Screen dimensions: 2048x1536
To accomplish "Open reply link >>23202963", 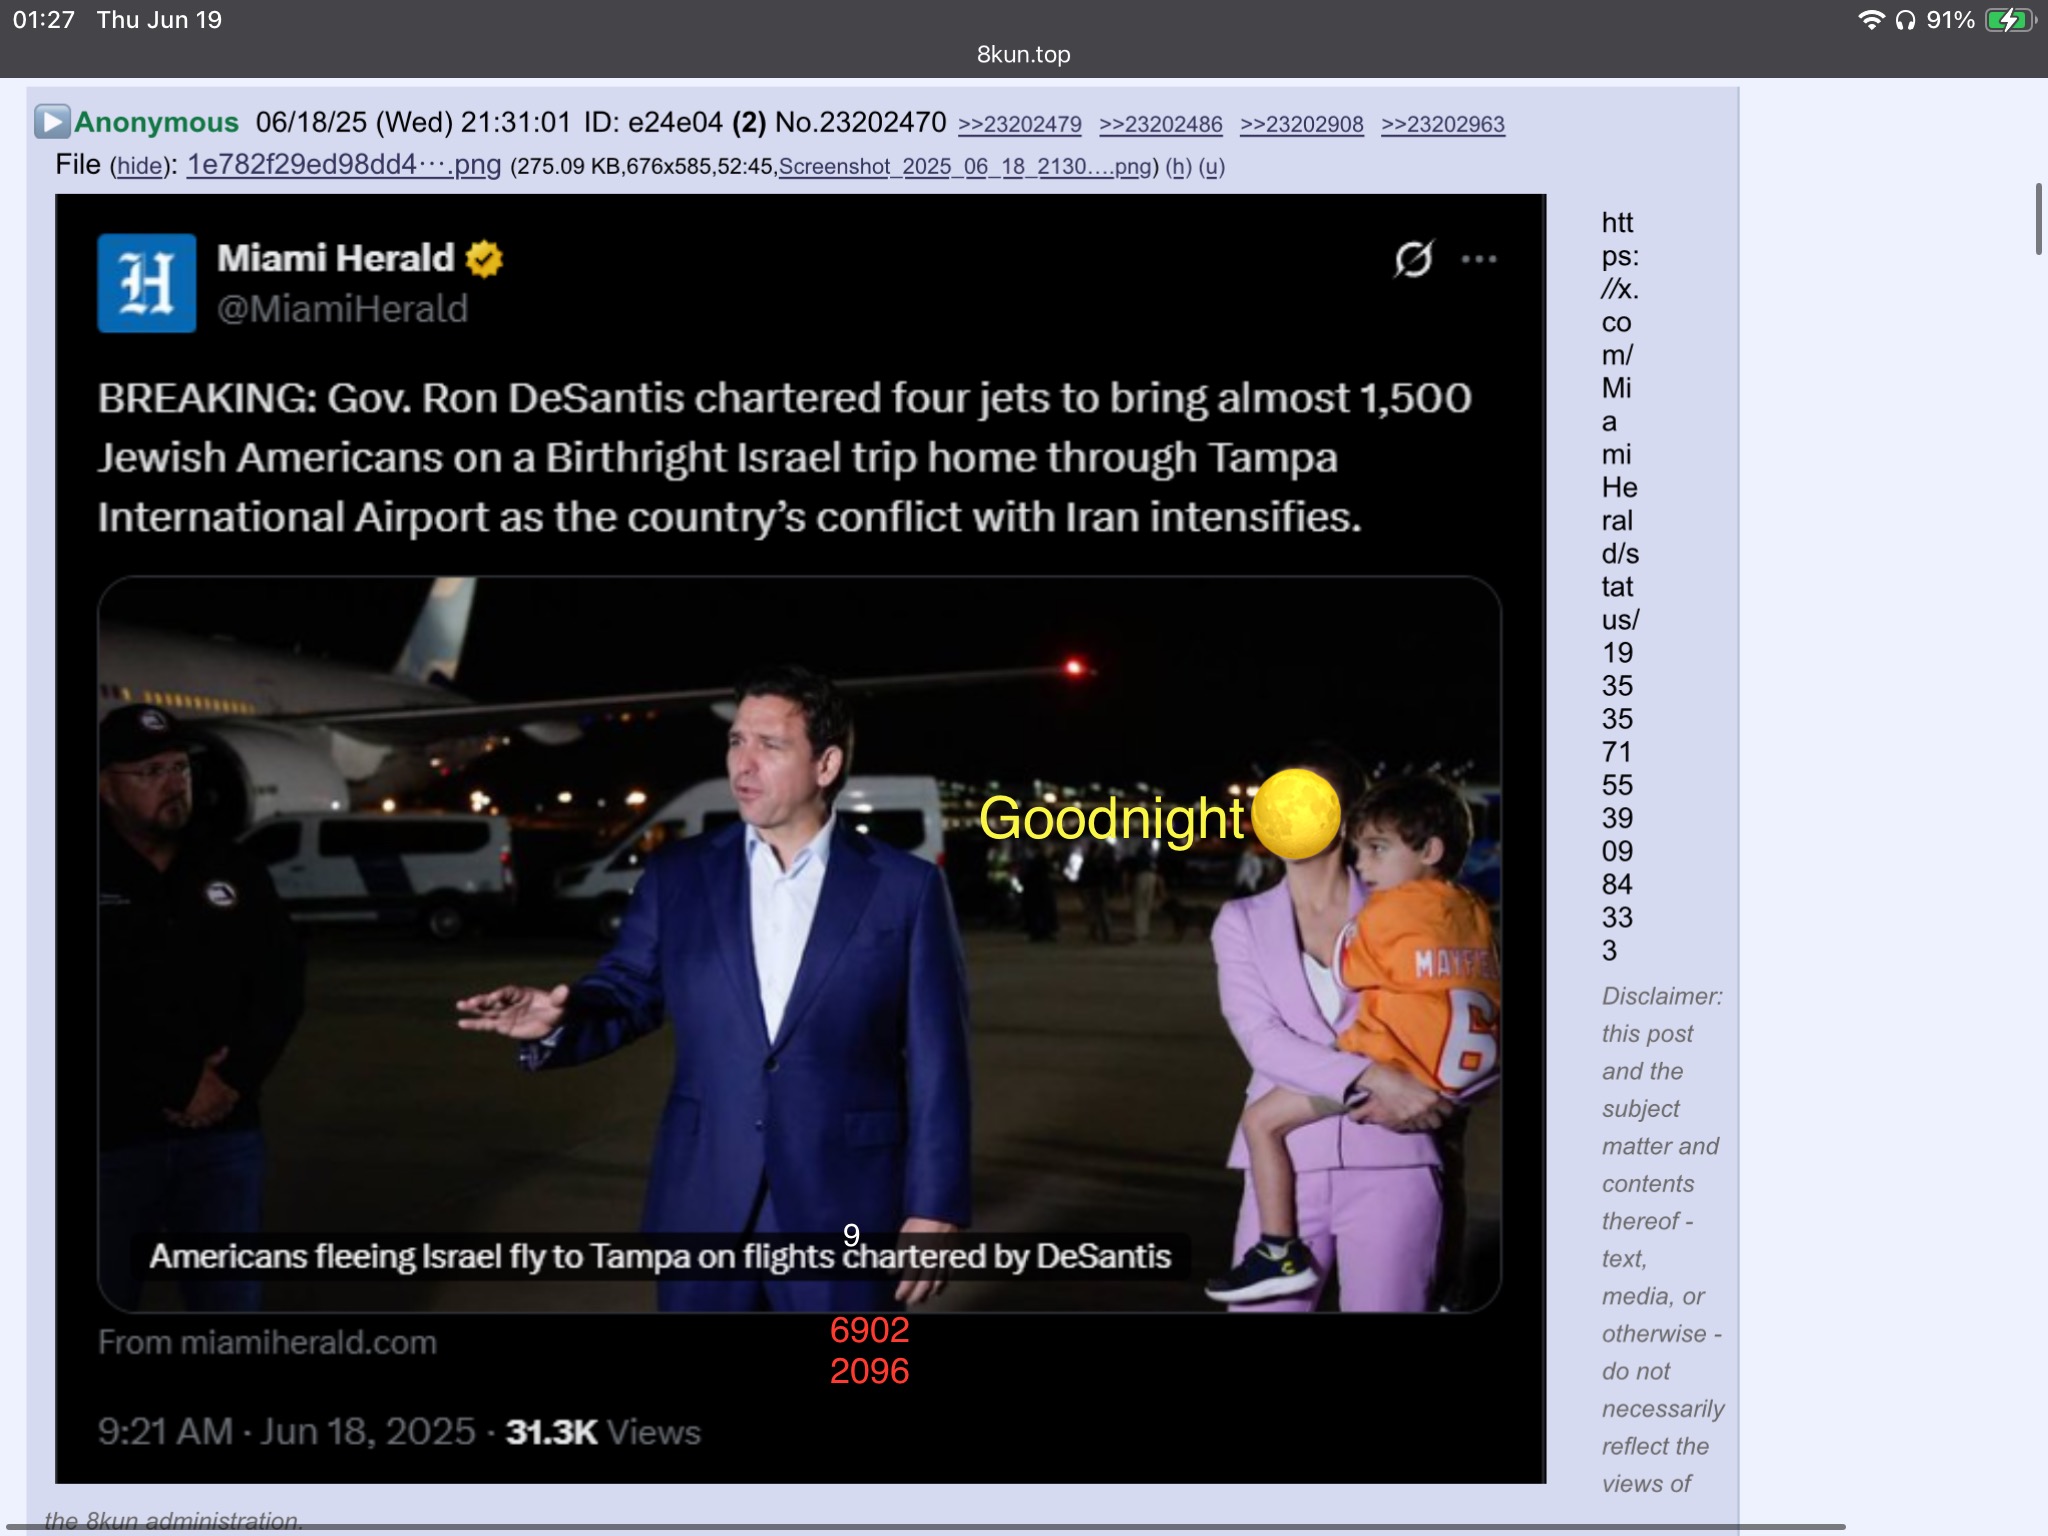I will [x=1443, y=124].
